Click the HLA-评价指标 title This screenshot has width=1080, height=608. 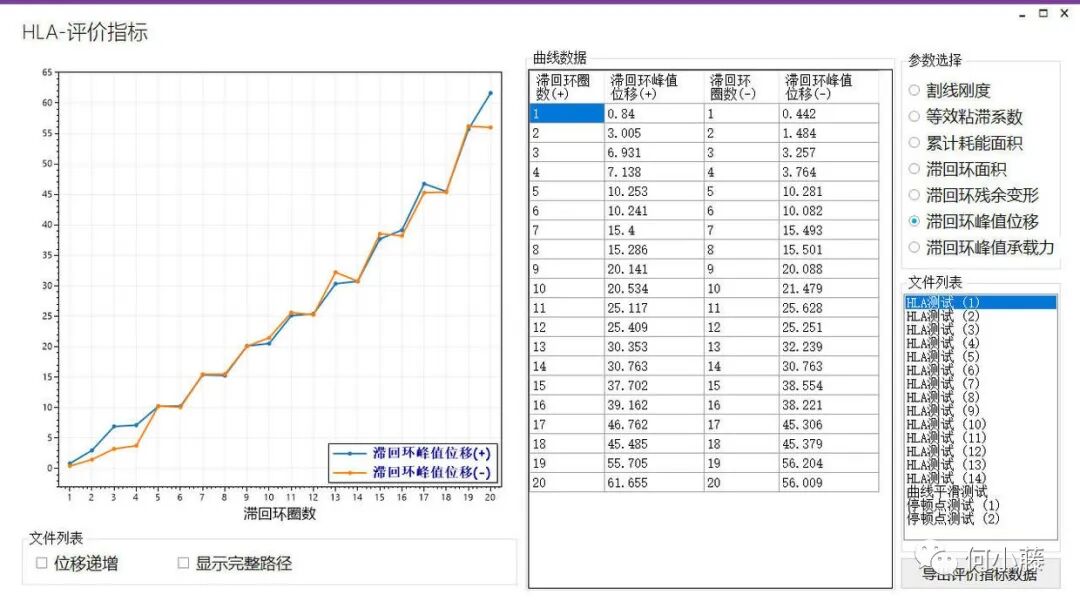[x=85, y=32]
